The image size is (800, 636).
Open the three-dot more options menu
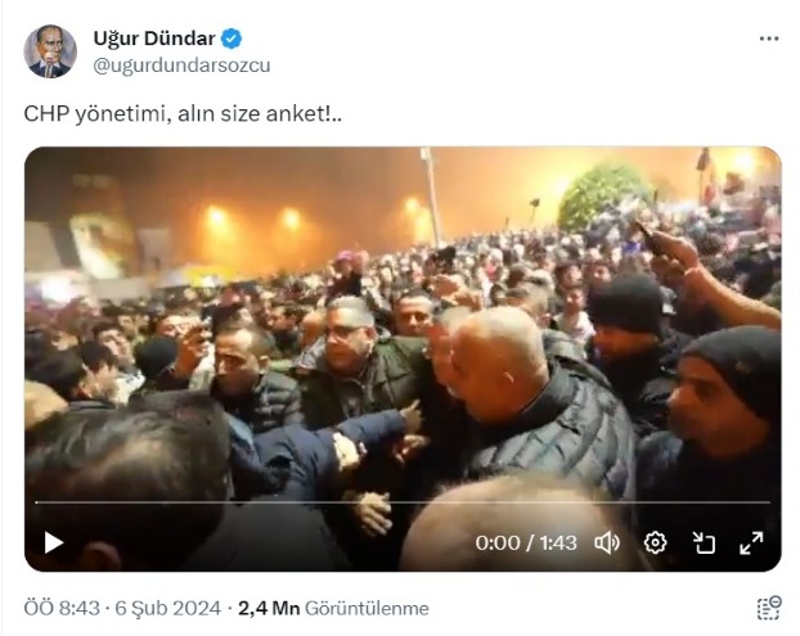[769, 39]
